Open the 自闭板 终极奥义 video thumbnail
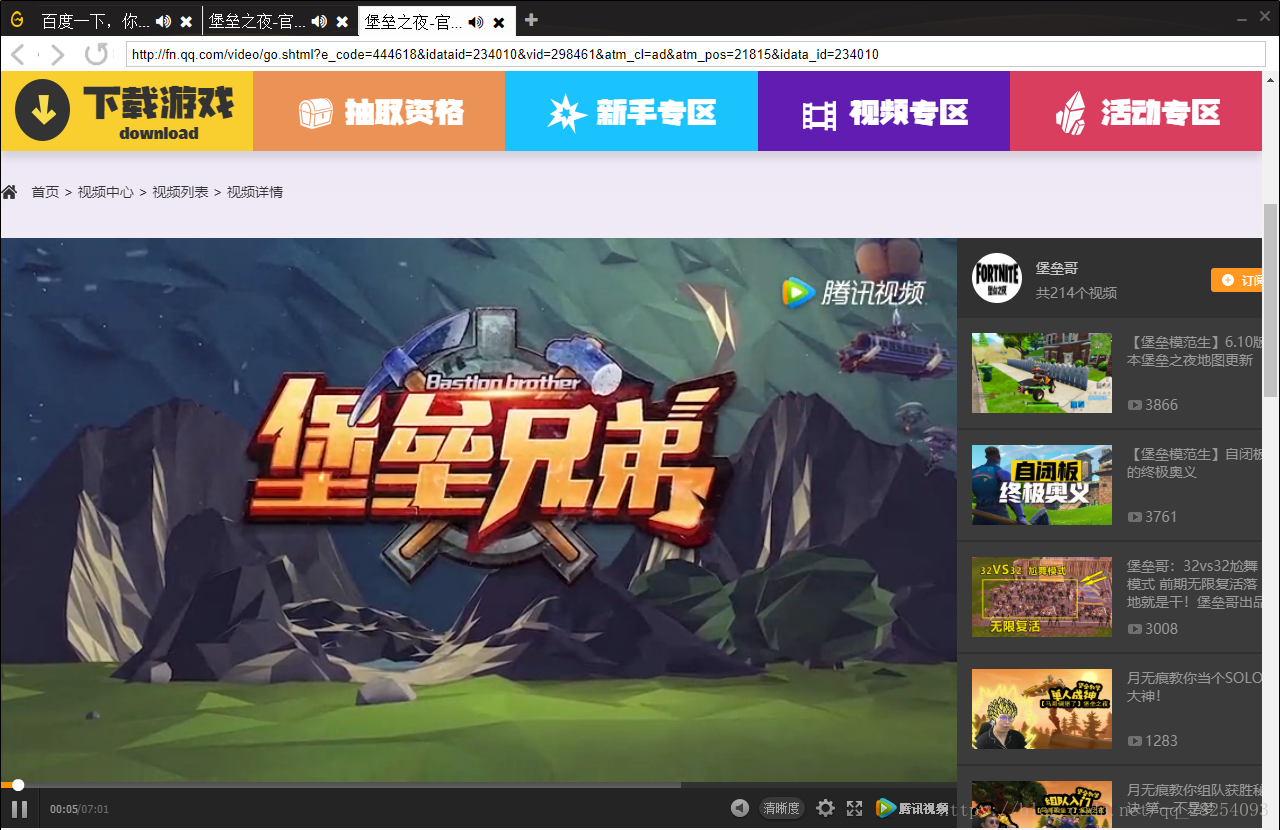1280x830 pixels. [1042, 485]
